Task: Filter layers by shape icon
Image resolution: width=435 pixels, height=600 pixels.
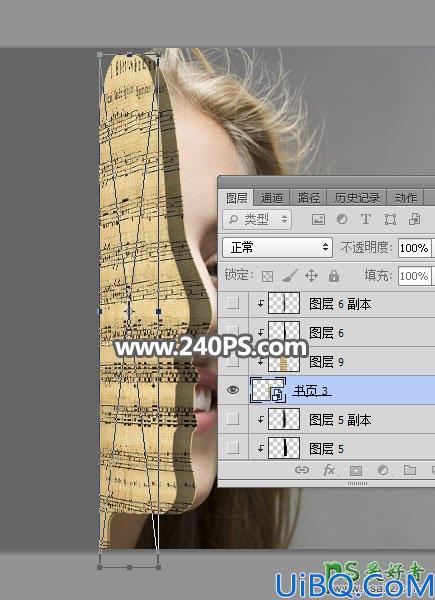Action: (x=390, y=219)
